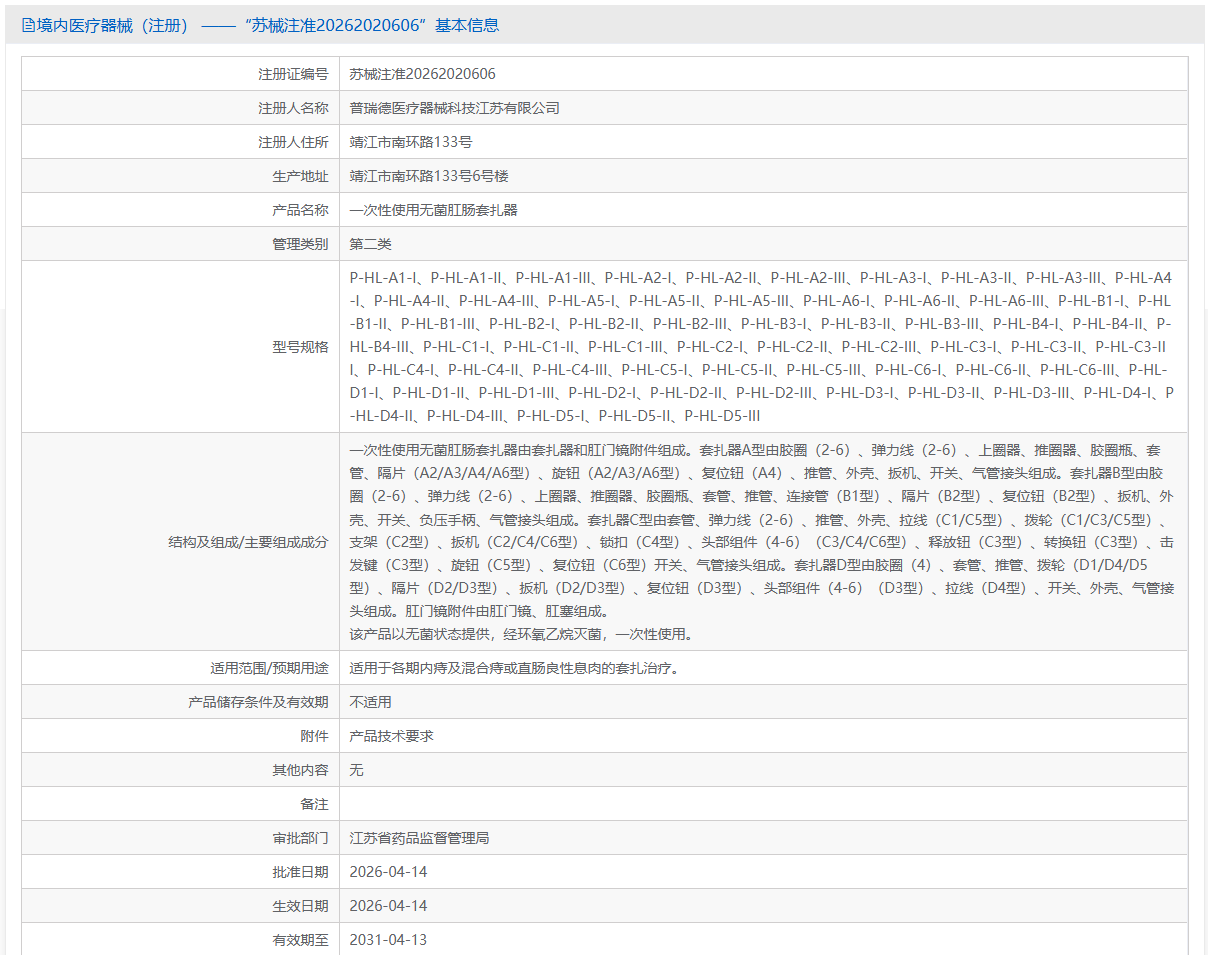Click management category value 第二类
This screenshot has height=955, width=1208.
pos(370,244)
